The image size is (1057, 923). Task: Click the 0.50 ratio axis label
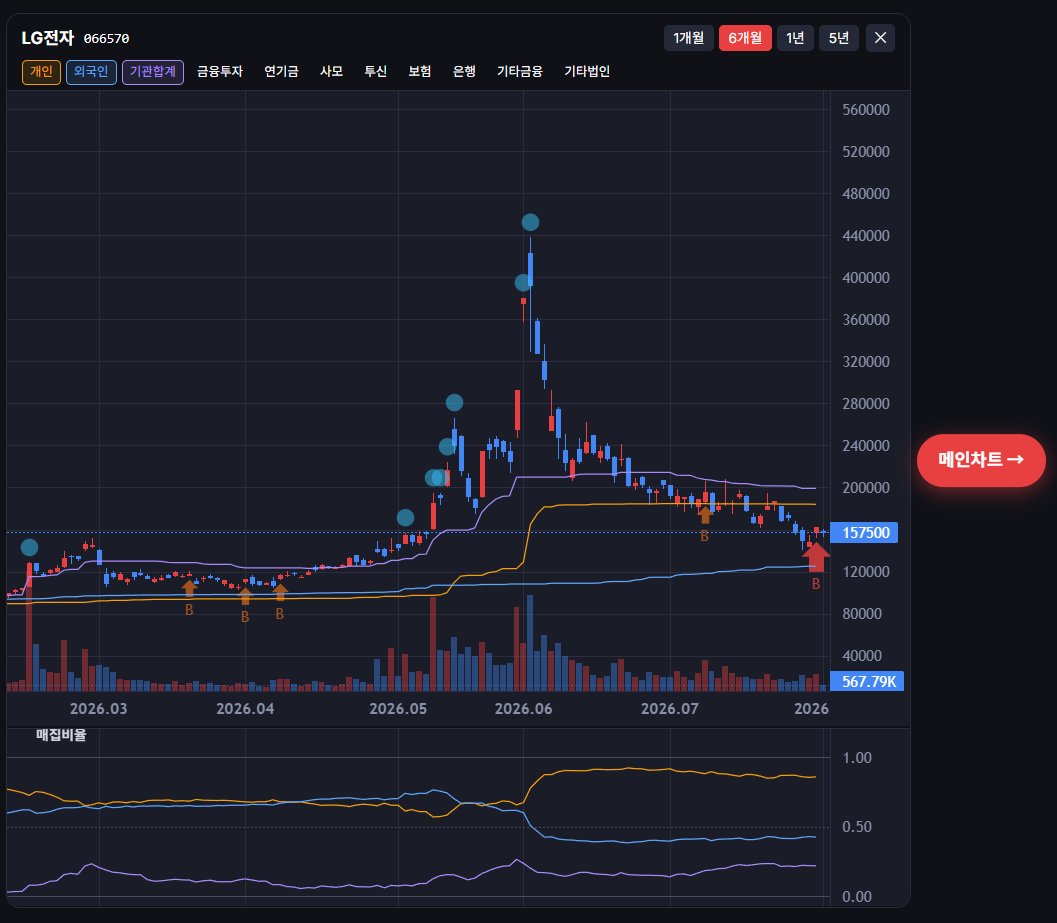pyautogui.click(x=857, y=827)
